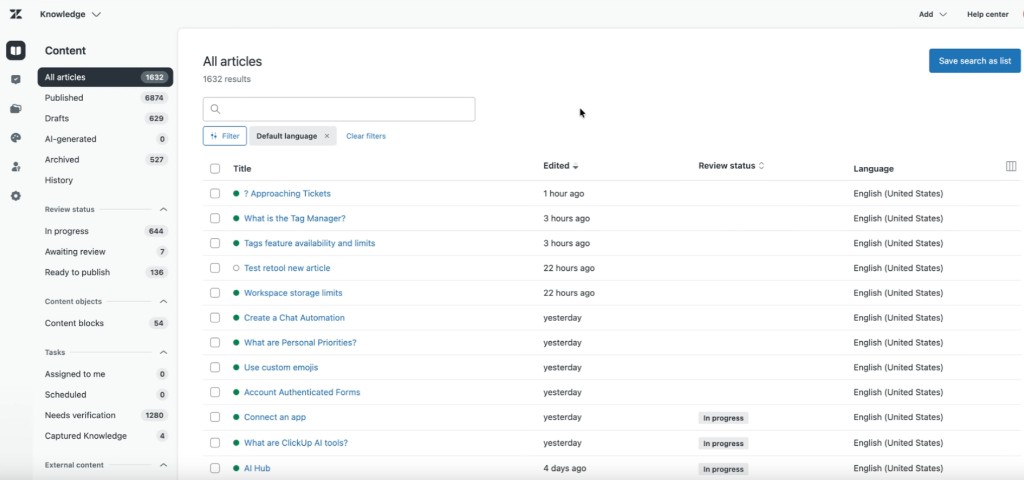
Task: Open the Knowledge product dropdown
Action: tap(71, 14)
